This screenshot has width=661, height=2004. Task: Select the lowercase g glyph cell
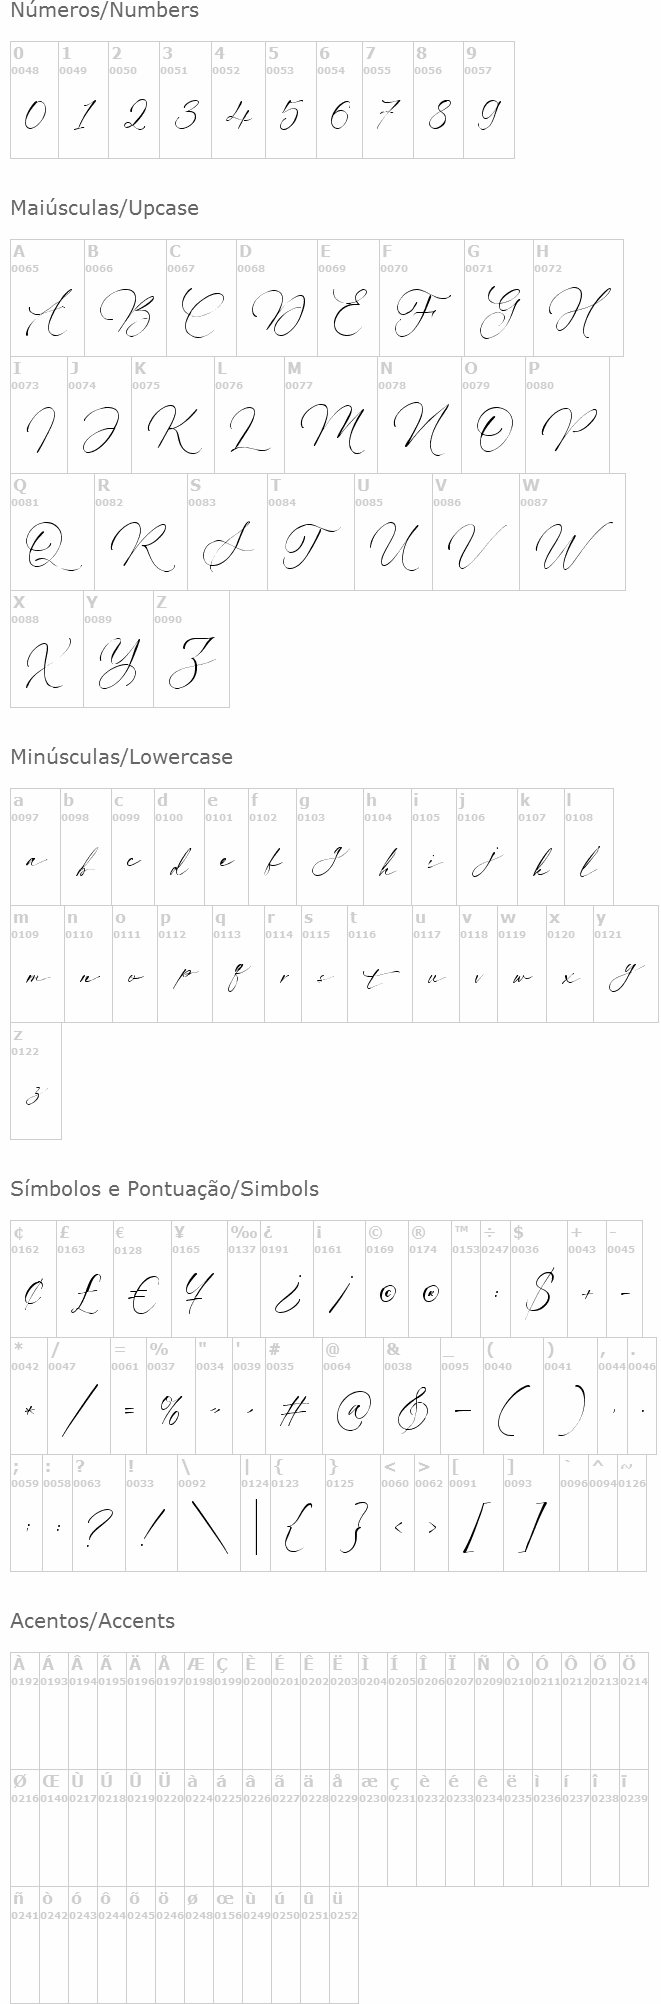(330, 862)
